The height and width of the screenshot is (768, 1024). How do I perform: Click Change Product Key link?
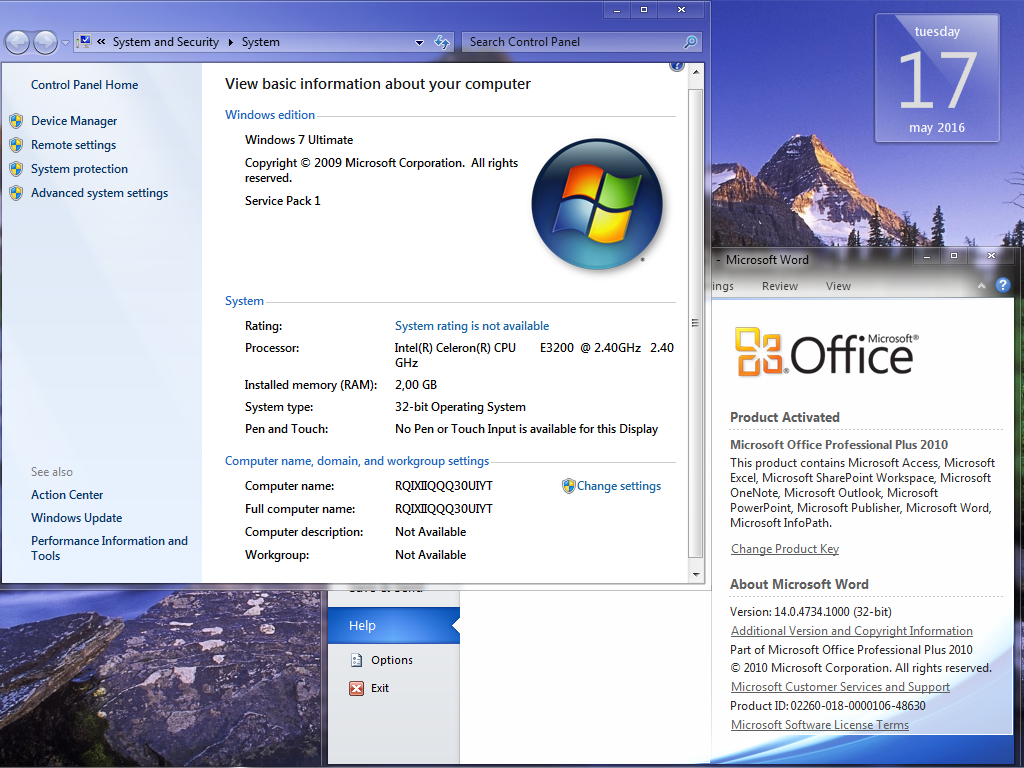[x=785, y=549]
